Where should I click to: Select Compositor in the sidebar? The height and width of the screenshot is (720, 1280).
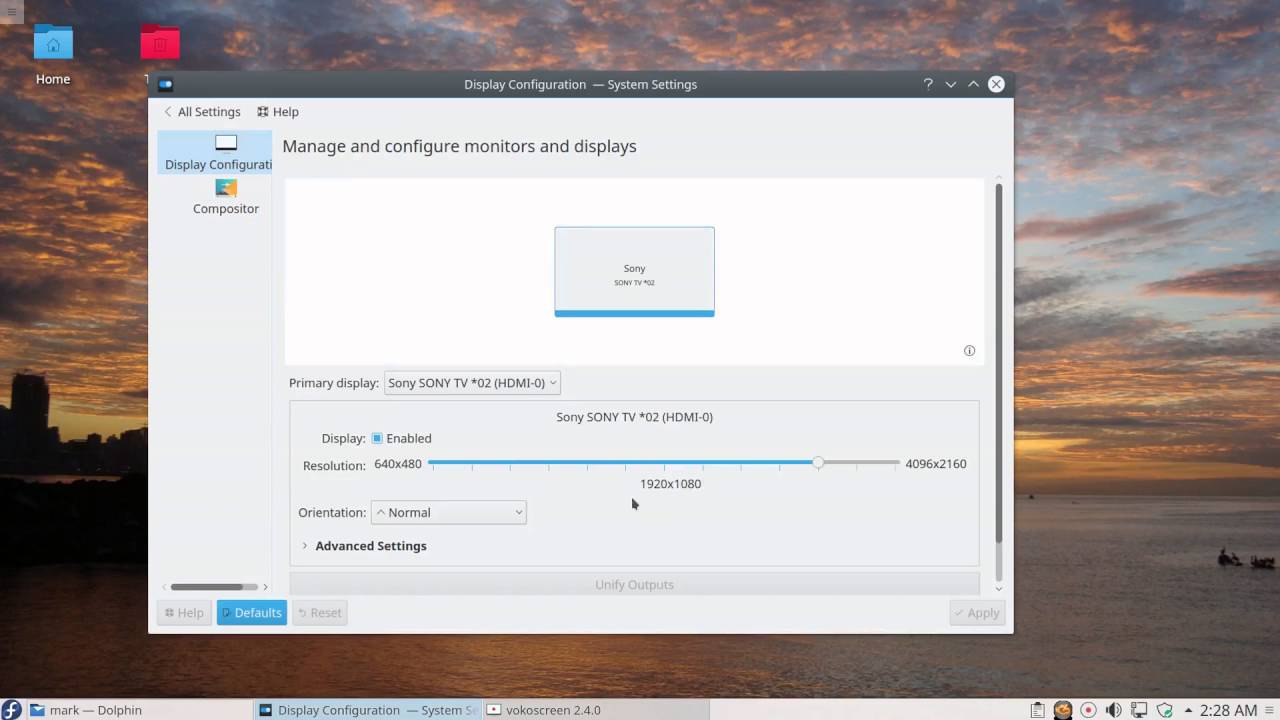(x=225, y=197)
